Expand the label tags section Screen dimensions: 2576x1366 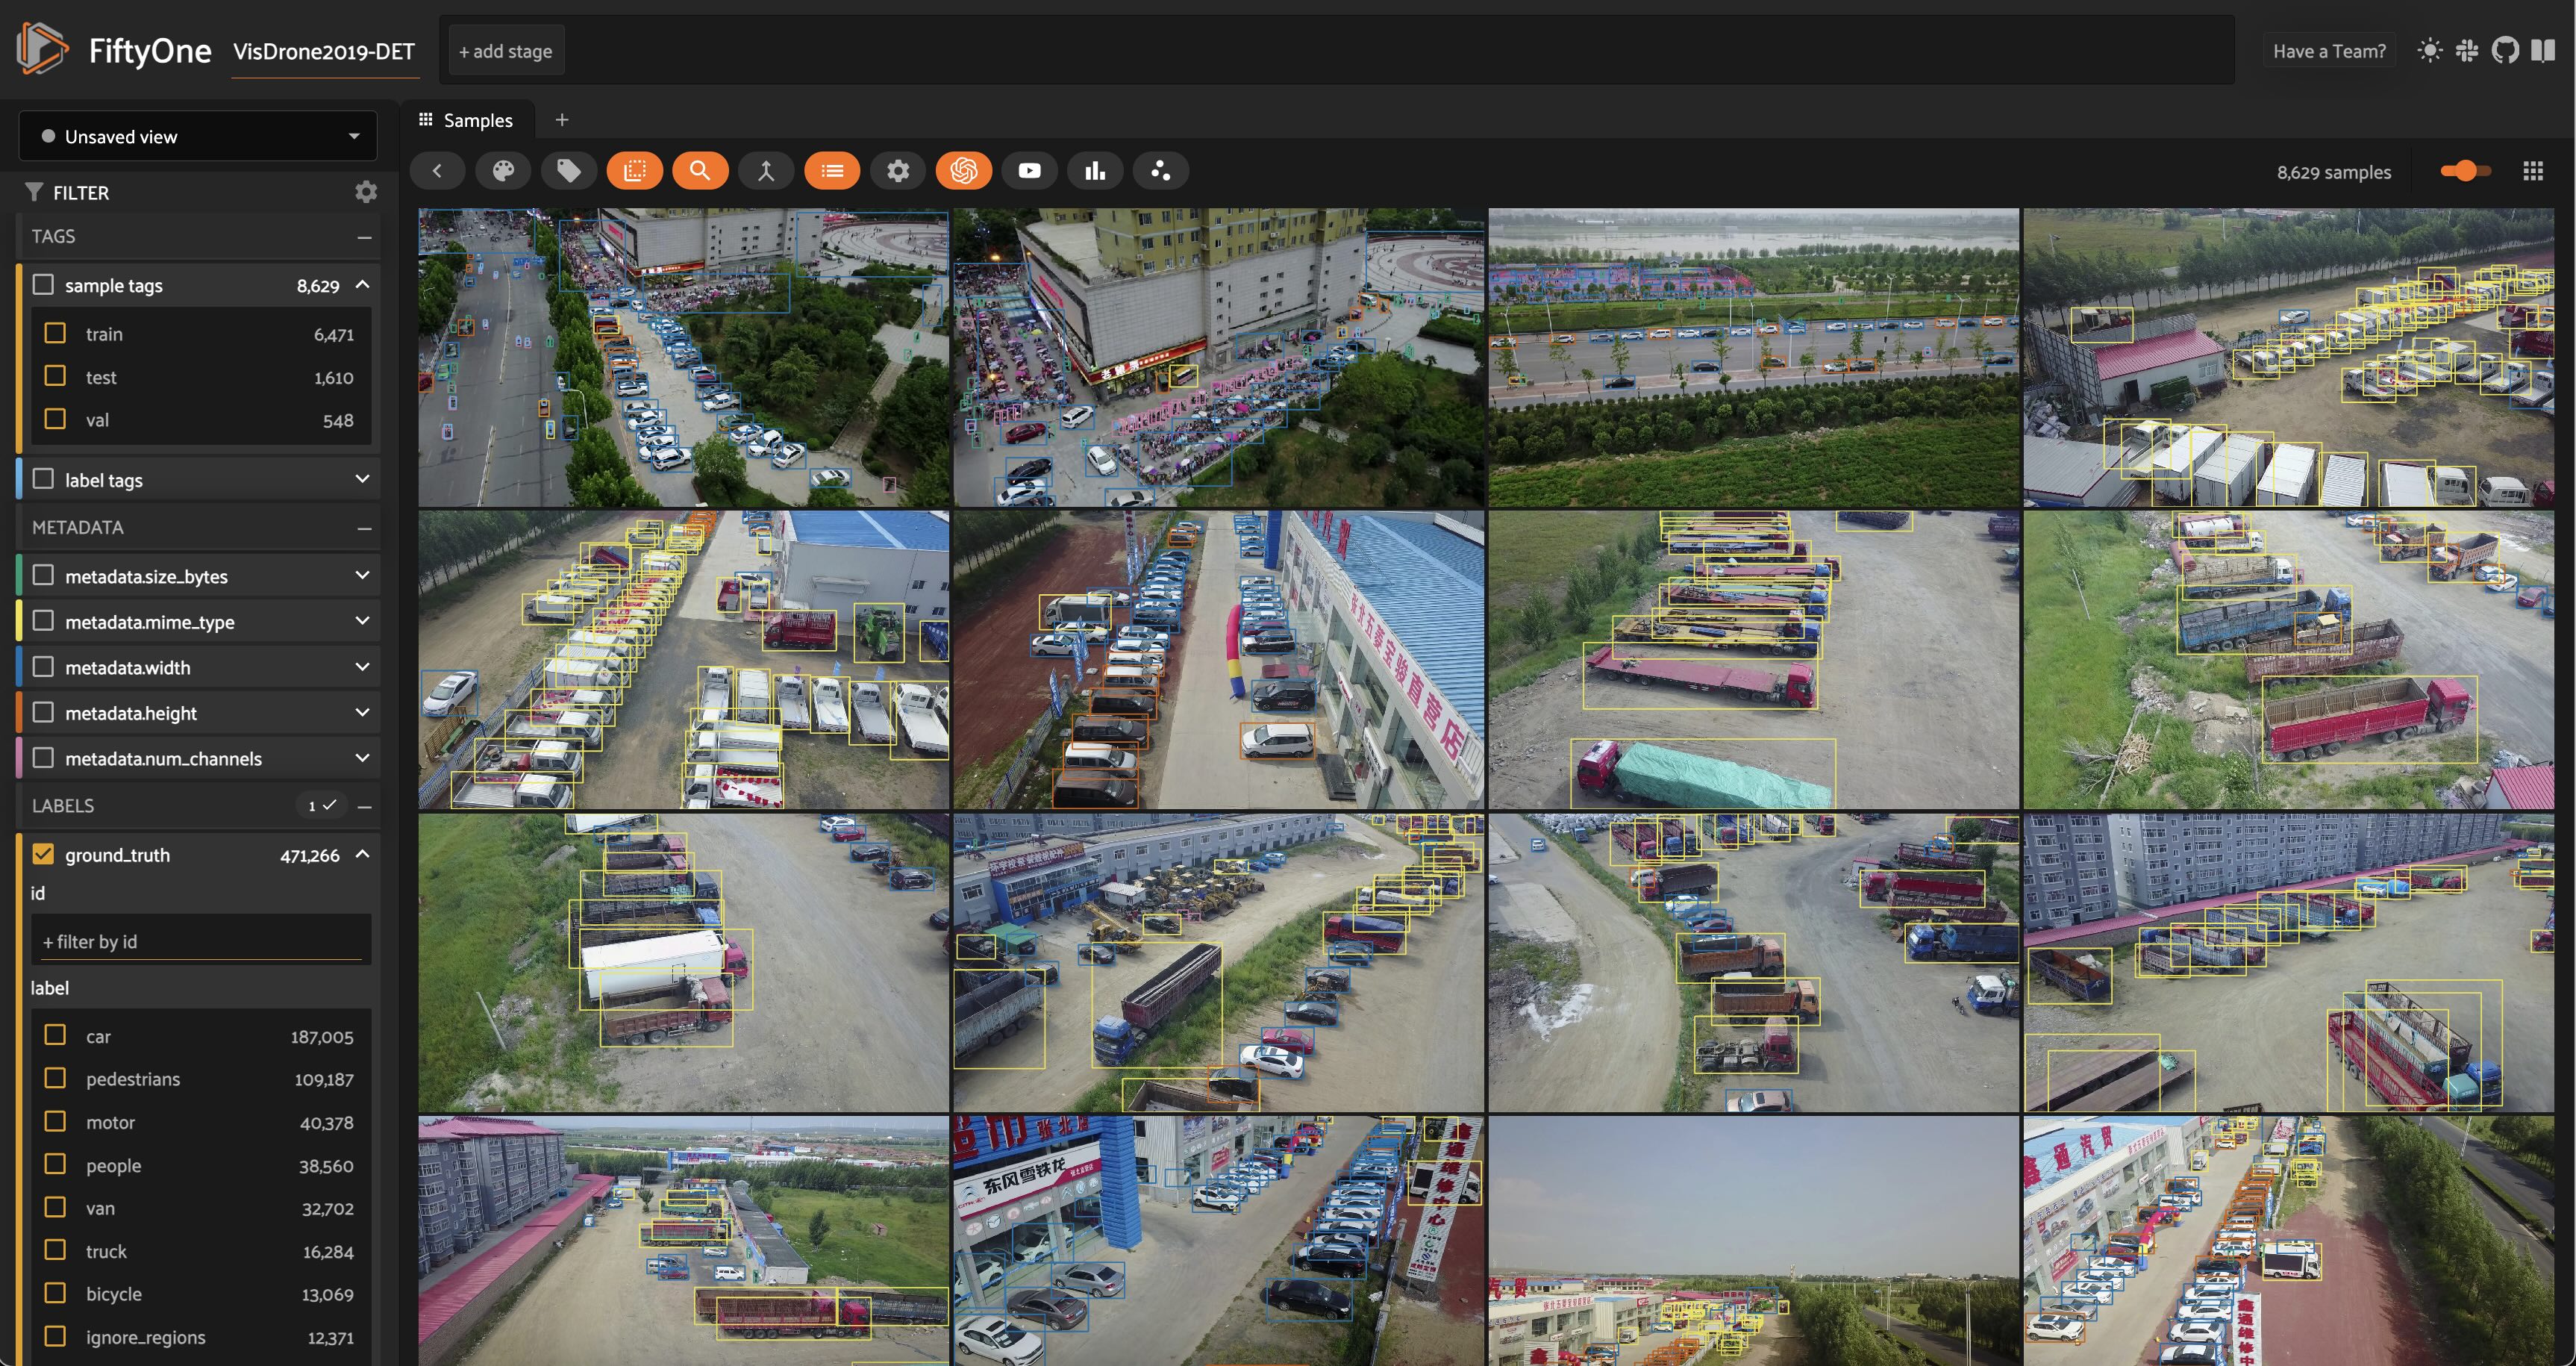pyautogui.click(x=362, y=479)
